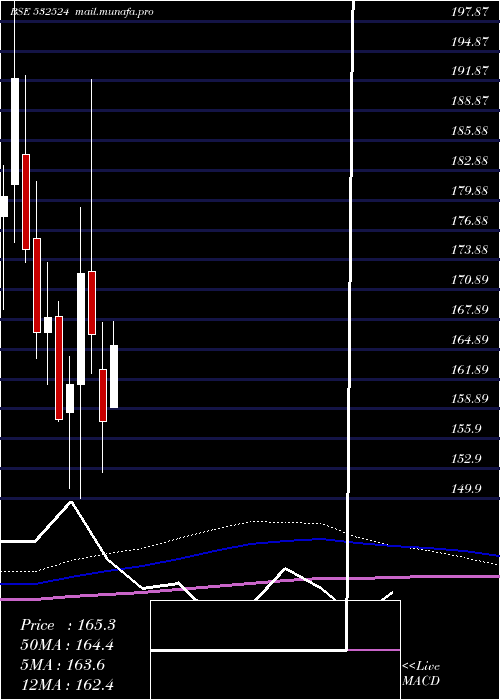Click the 167.89 price axis label
The image size is (500, 700).
click(x=470, y=310)
